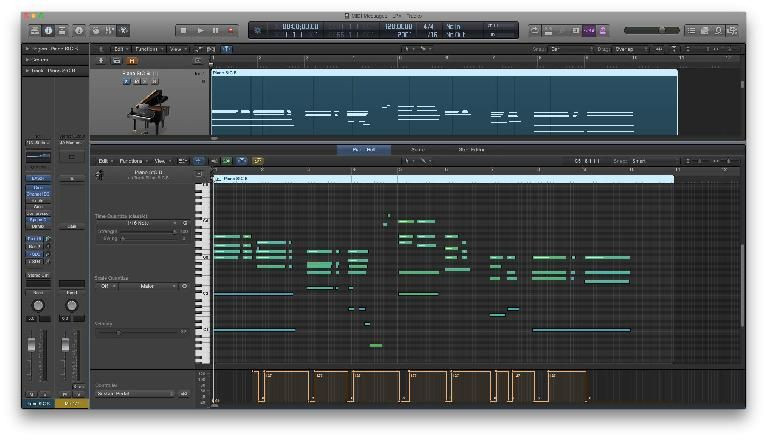Open the Editors scissors icon

click(124, 31)
